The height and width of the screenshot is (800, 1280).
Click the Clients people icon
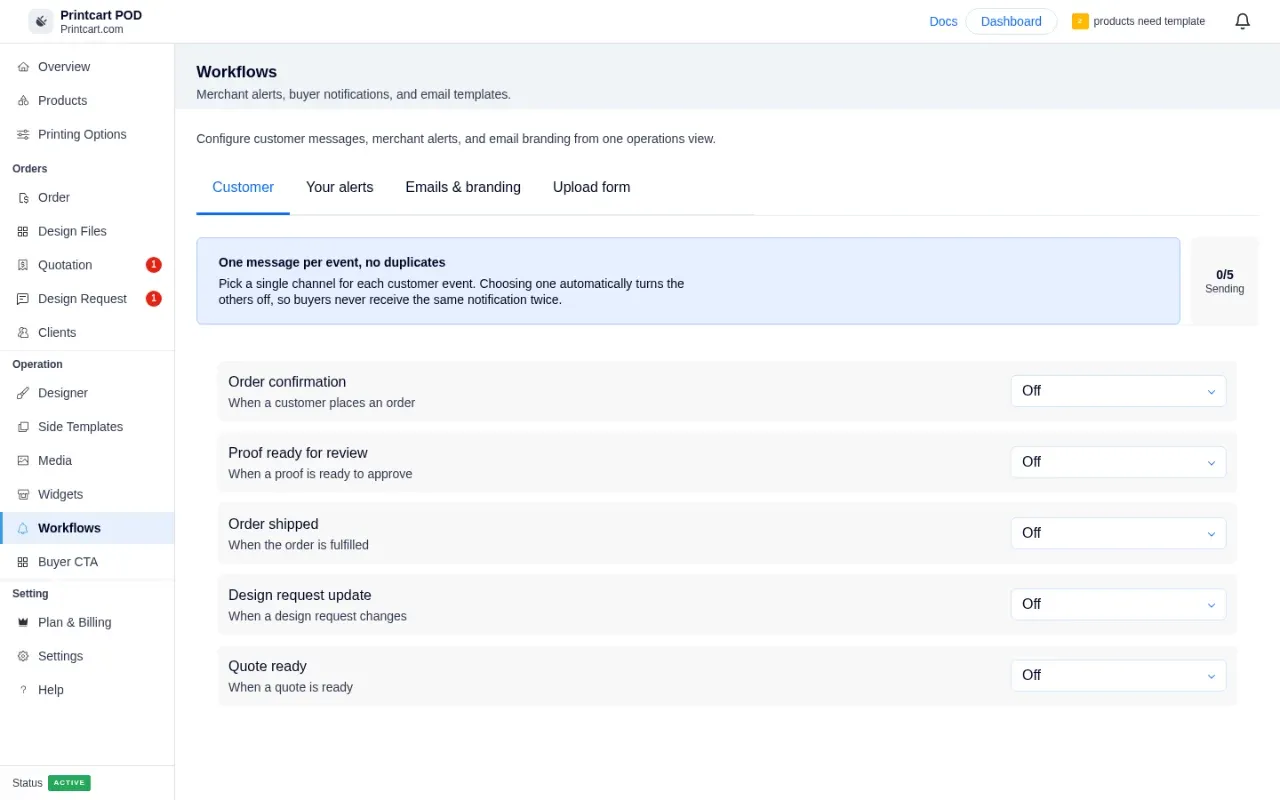tap(23, 333)
